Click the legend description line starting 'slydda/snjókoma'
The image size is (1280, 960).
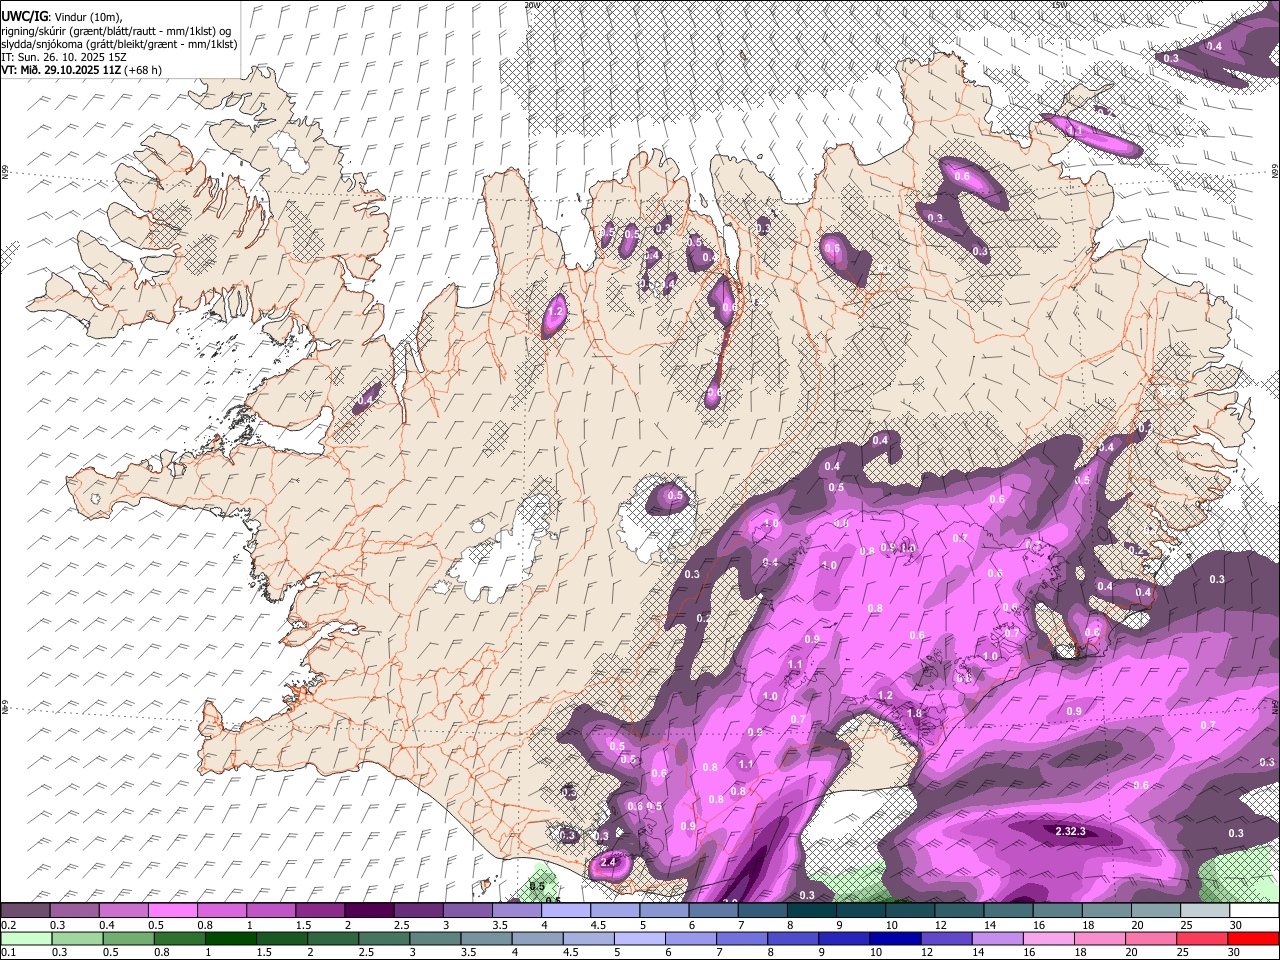tap(119, 44)
